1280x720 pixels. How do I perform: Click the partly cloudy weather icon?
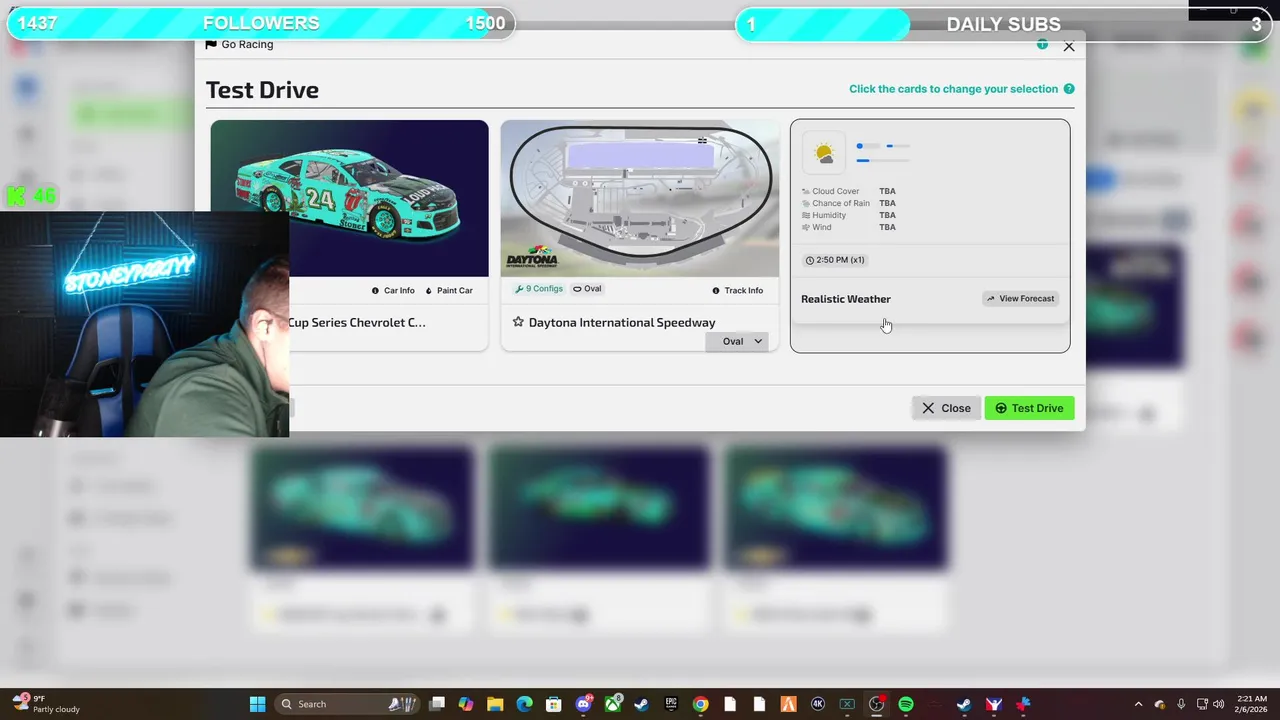[x=823, y=153]
